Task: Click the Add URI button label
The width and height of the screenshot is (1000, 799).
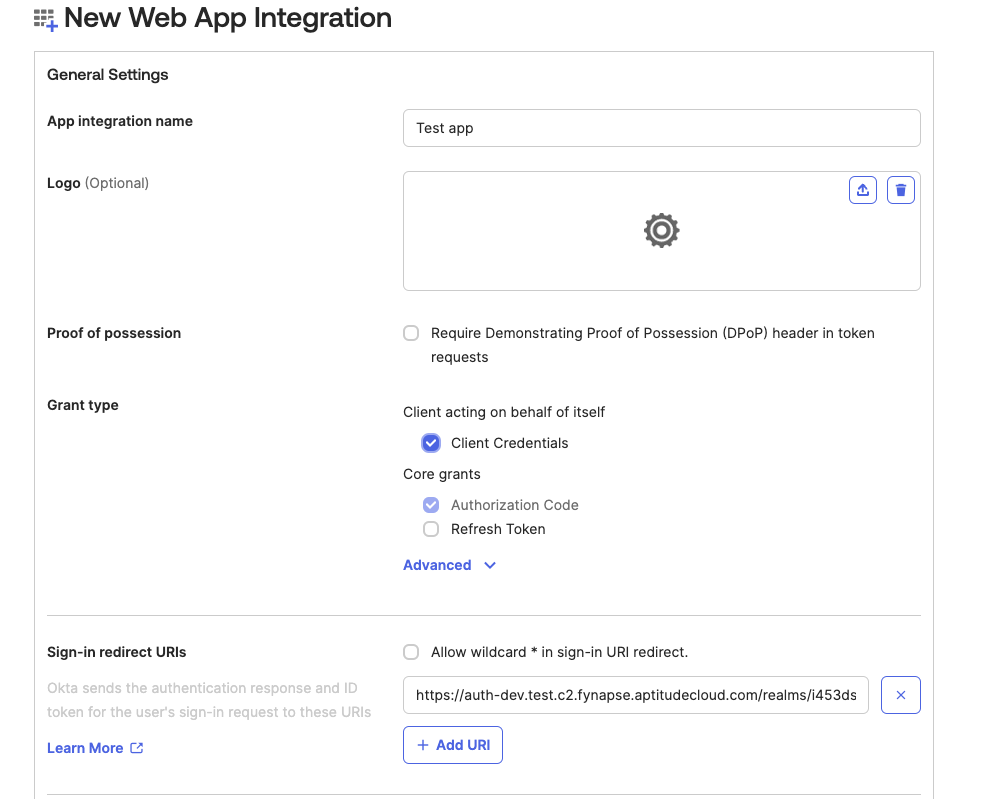Action: pos(463,745)
